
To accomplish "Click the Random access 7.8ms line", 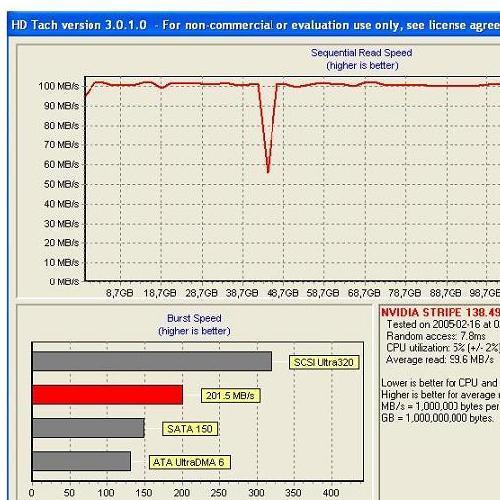I will click(x=436, y=336).
